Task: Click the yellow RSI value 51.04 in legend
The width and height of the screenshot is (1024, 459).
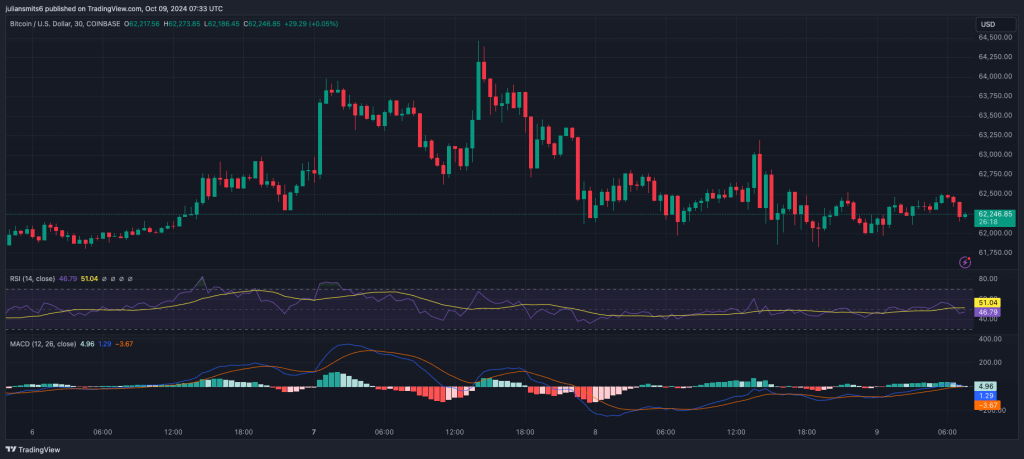Action: 89,279
